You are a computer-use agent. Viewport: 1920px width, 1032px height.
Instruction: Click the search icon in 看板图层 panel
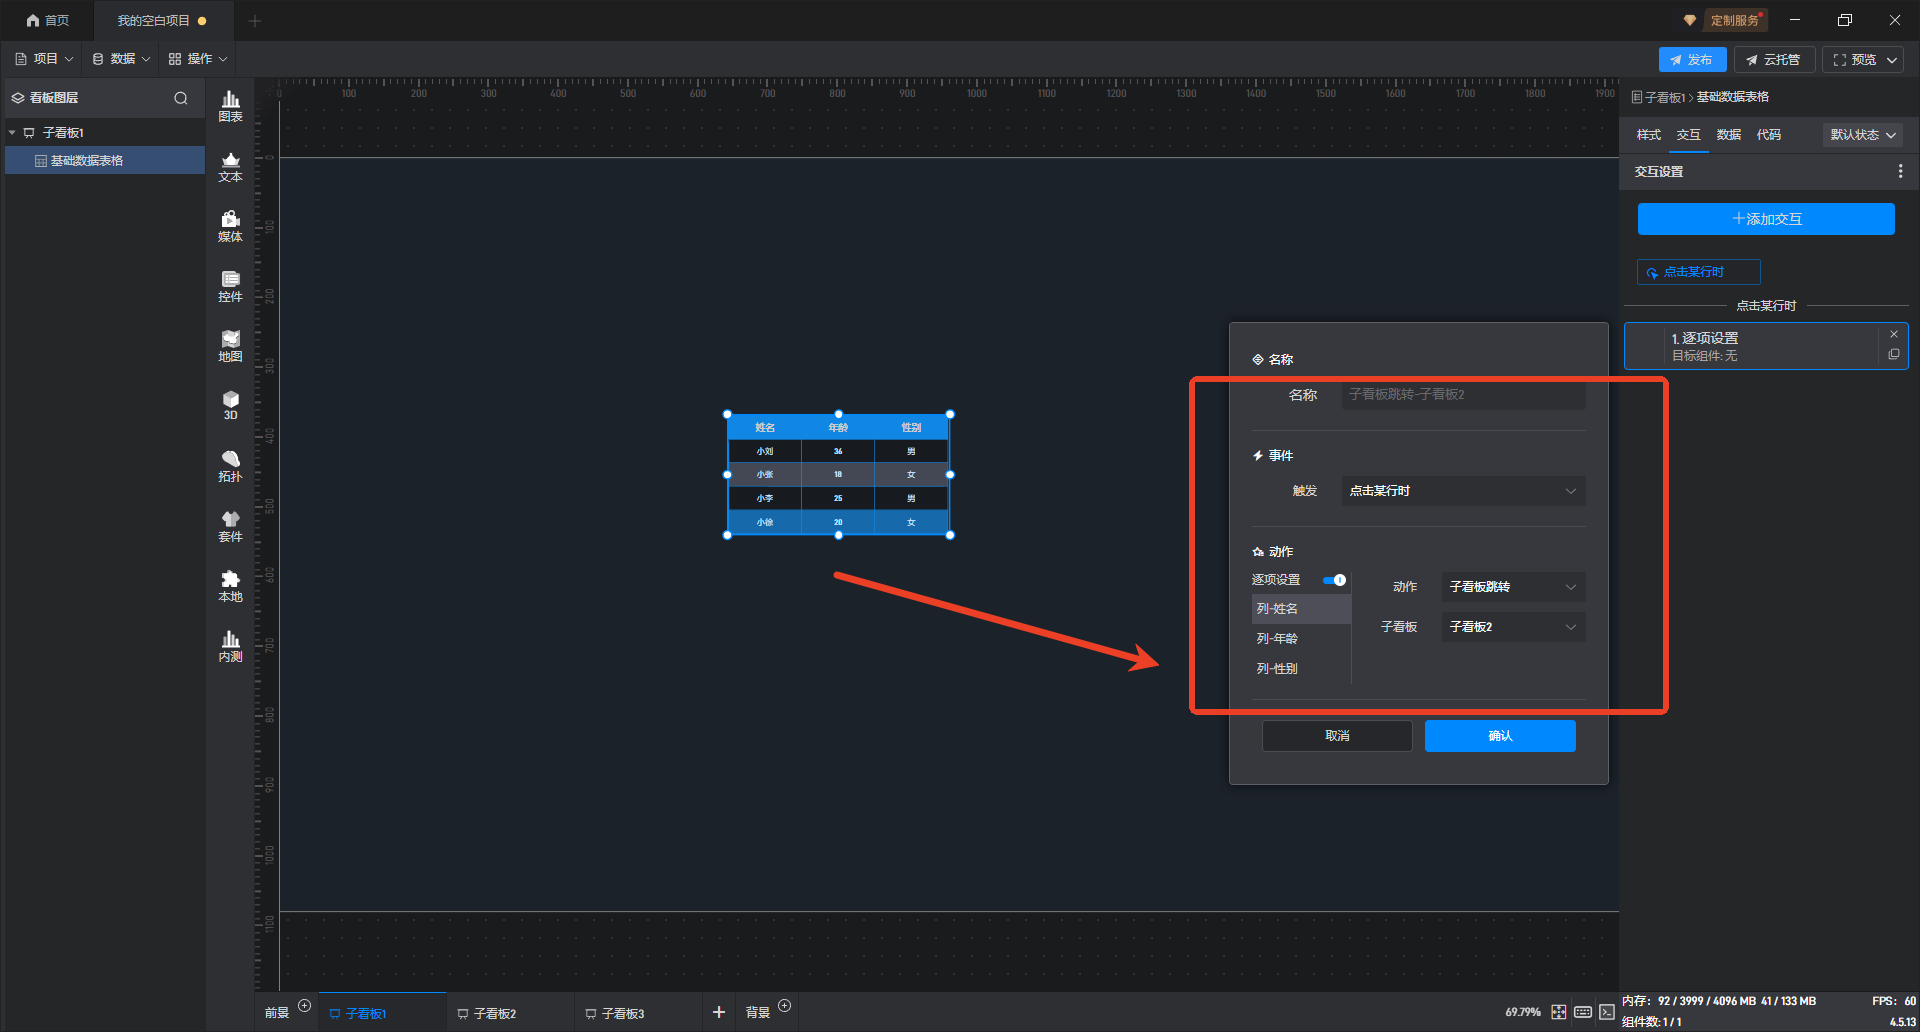click(x=181, y=98)
